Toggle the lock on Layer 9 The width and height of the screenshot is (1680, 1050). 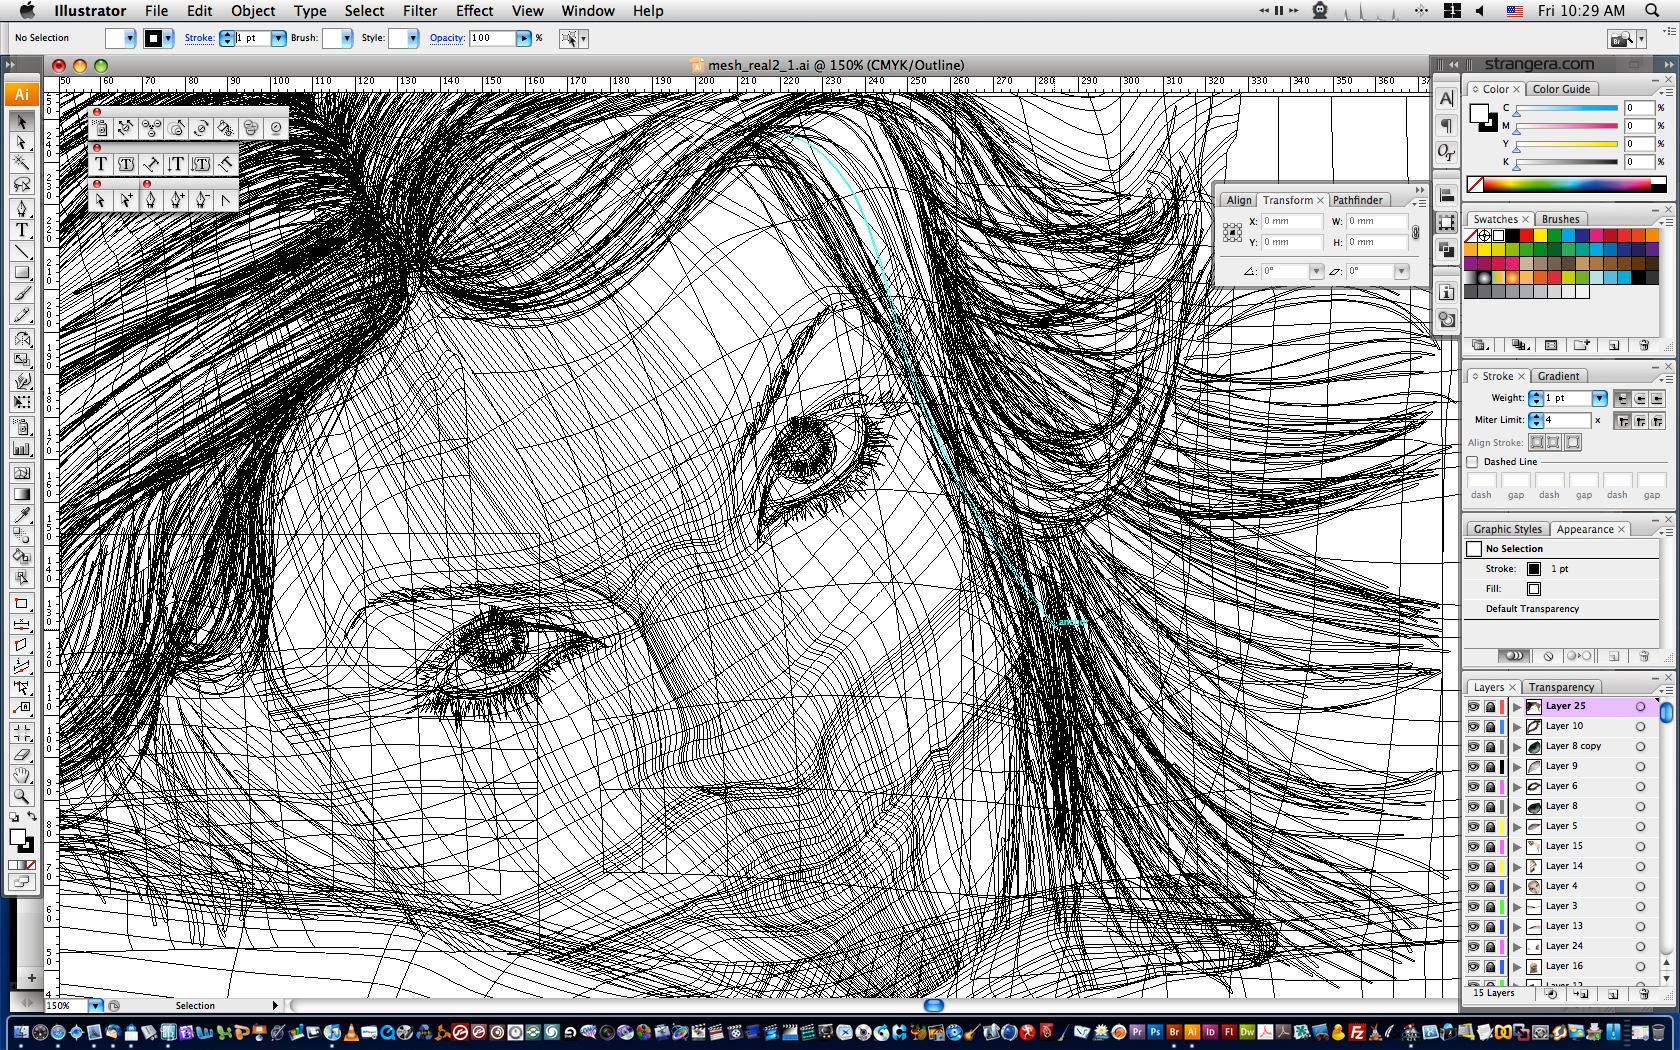click(x=1490, y=766)
